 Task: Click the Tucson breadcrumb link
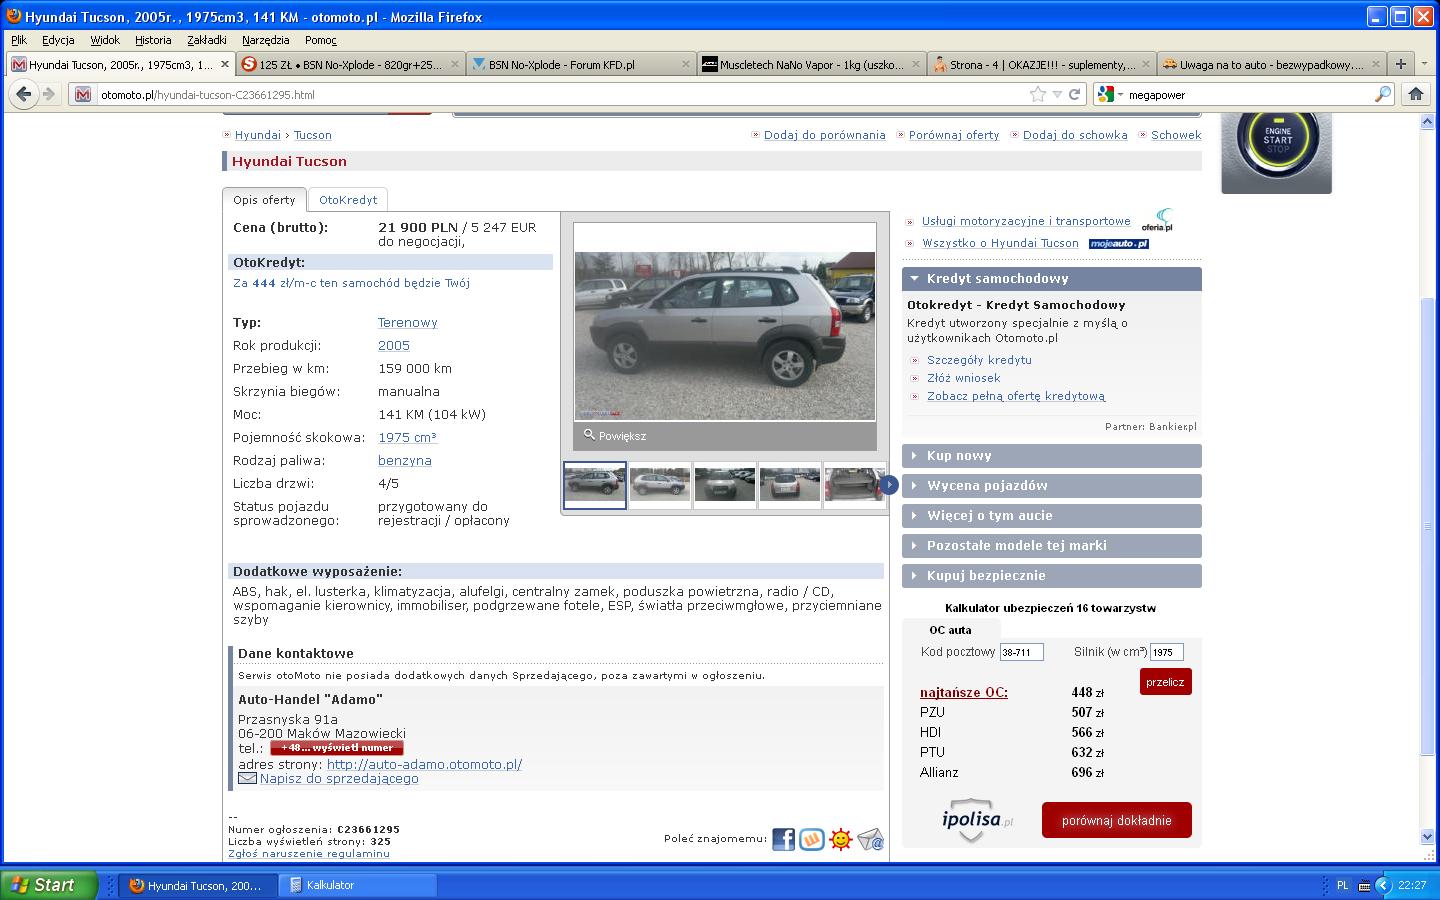313,135
